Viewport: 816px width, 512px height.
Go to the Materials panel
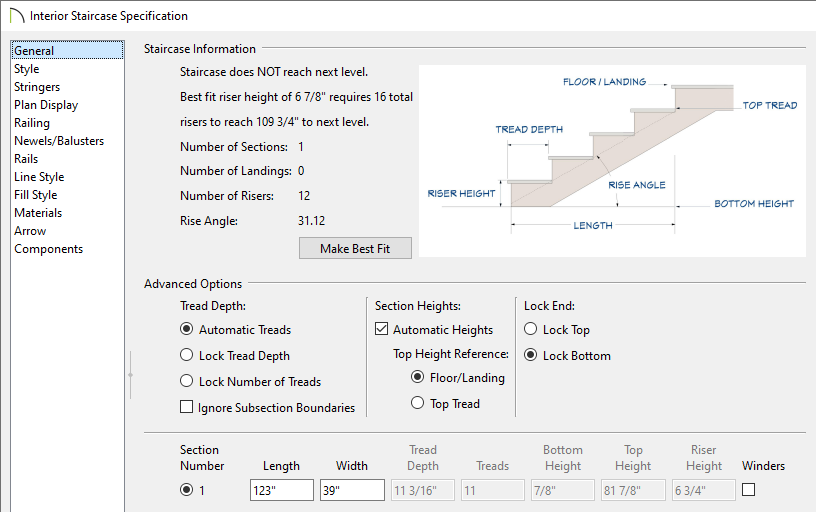coord(38,213)
